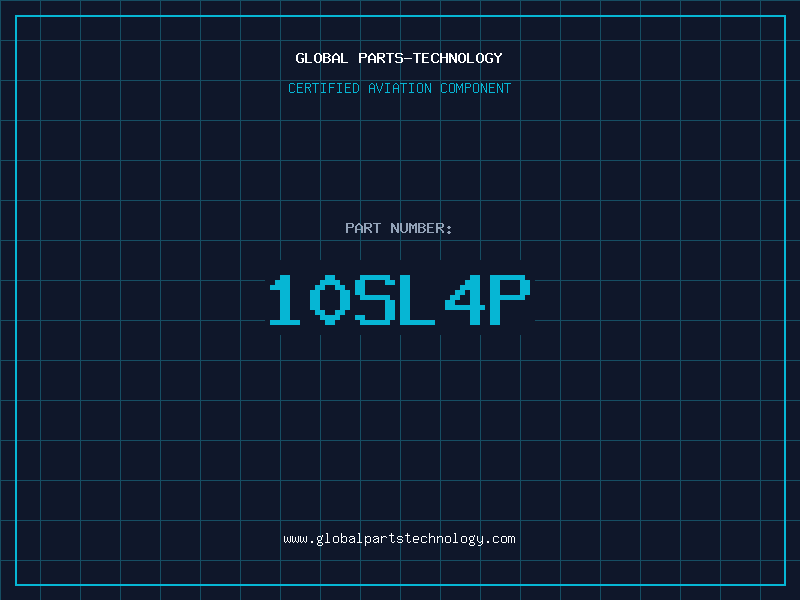
Task: Select the GLOBAL PARTS-TECHNOLOGY heading
Action: pos(399,58)
